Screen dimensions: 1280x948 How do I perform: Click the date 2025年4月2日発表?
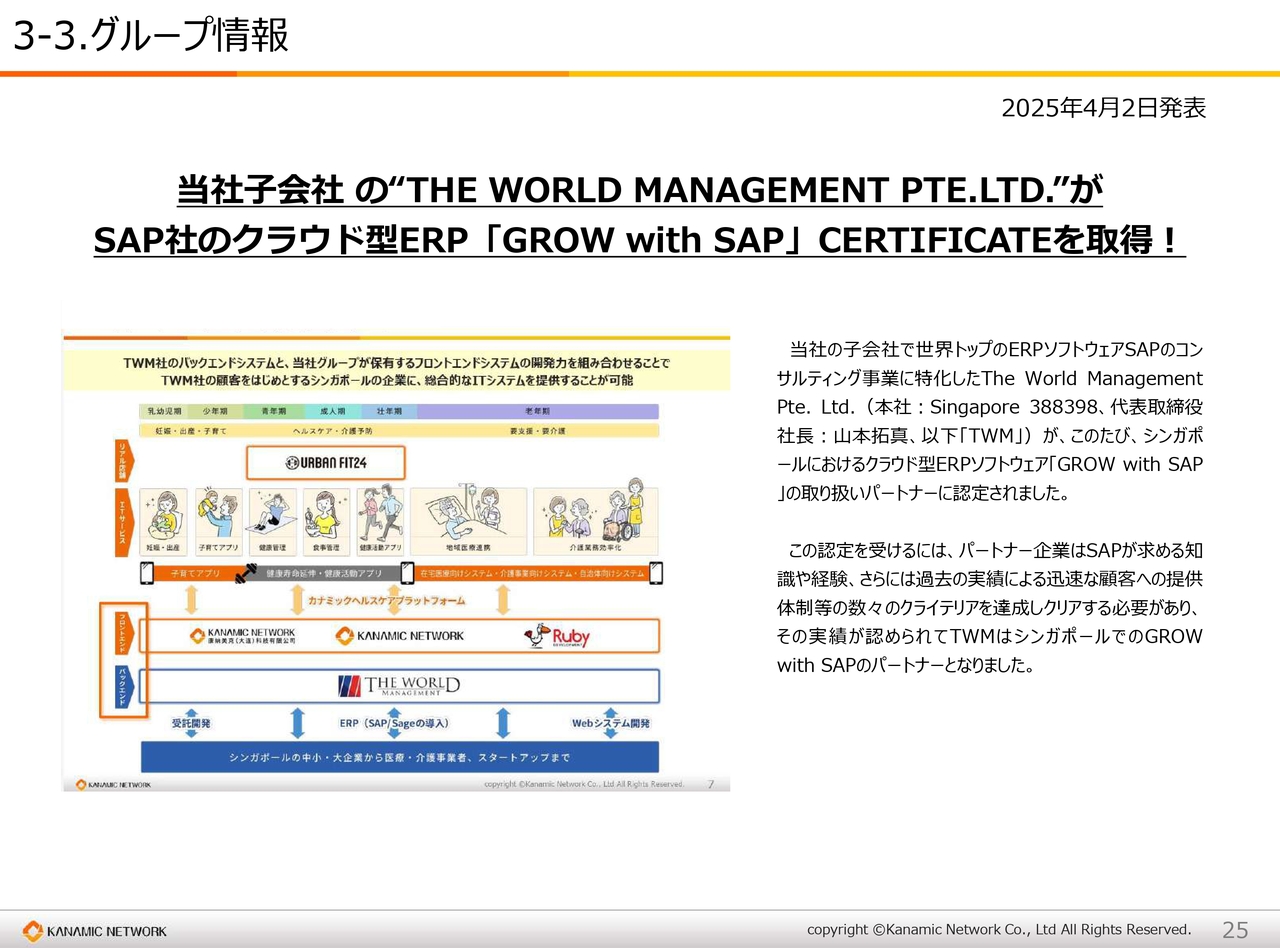click(1104, 108)
